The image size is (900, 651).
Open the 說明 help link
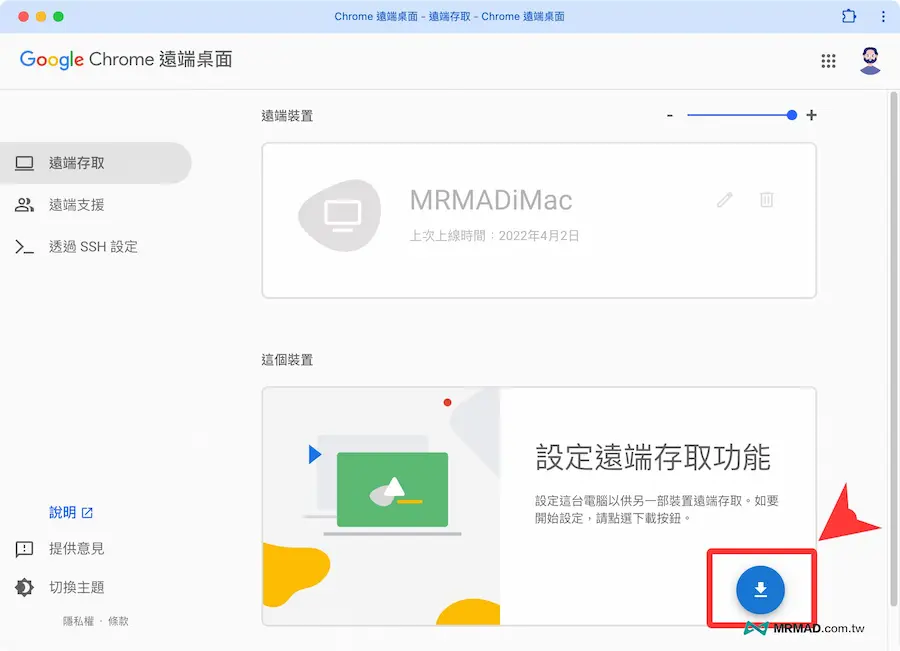71,512
